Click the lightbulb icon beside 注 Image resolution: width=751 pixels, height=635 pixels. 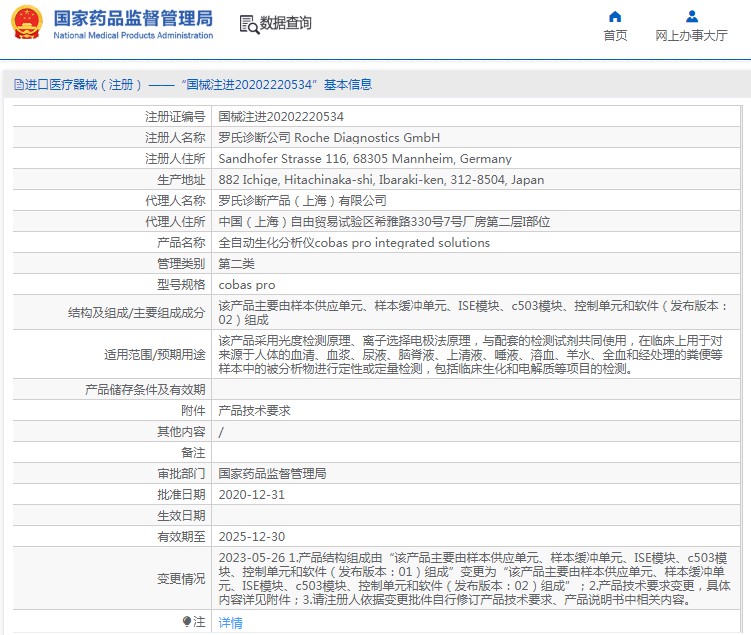pos(187,622)
